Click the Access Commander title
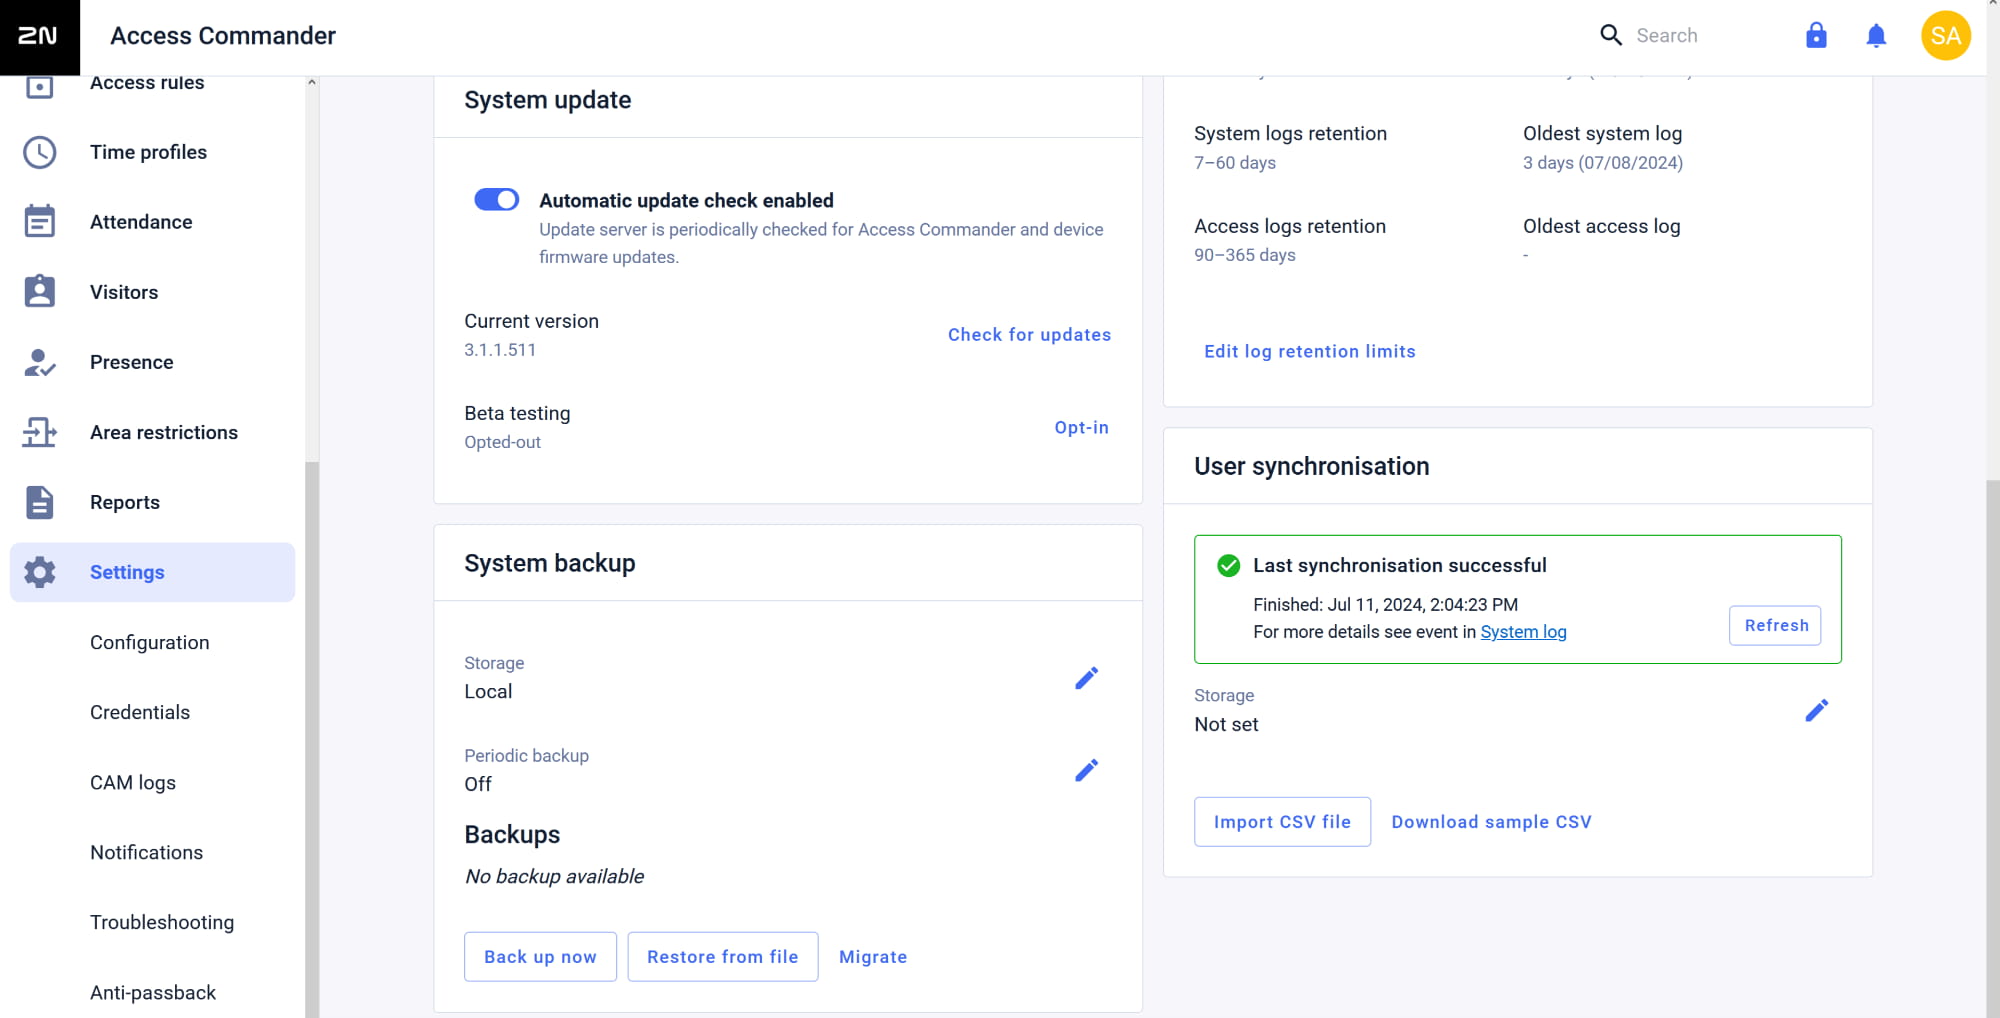2000x1018 pixels. tap(223, 36)
